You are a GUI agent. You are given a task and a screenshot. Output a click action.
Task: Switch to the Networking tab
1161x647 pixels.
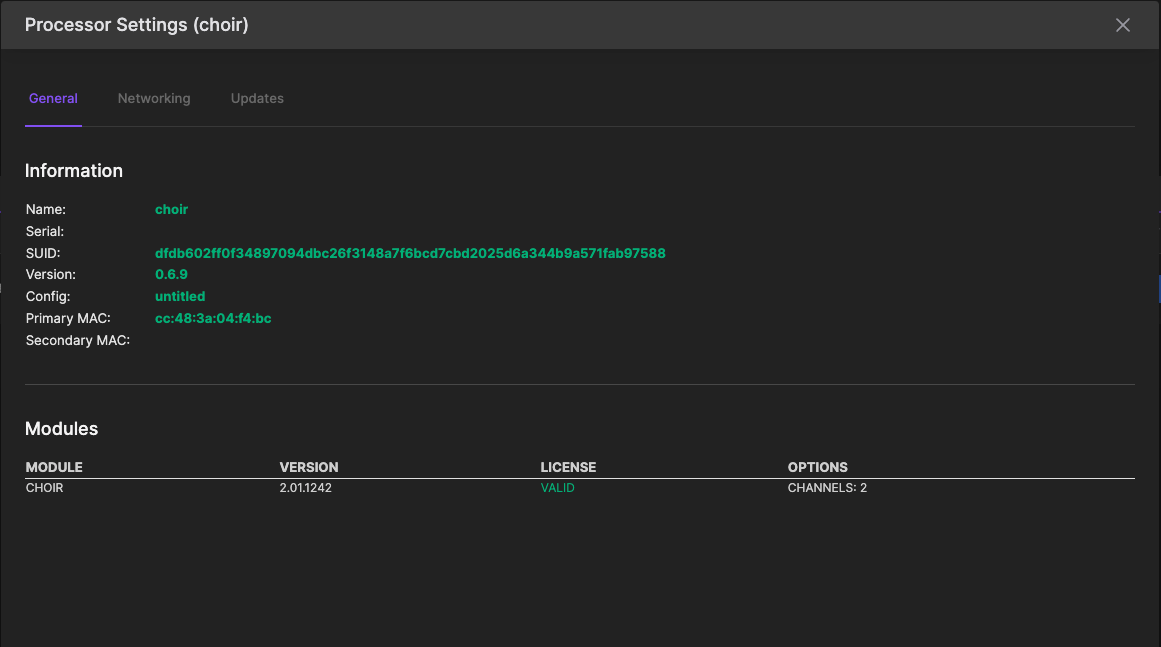[154, 99]
